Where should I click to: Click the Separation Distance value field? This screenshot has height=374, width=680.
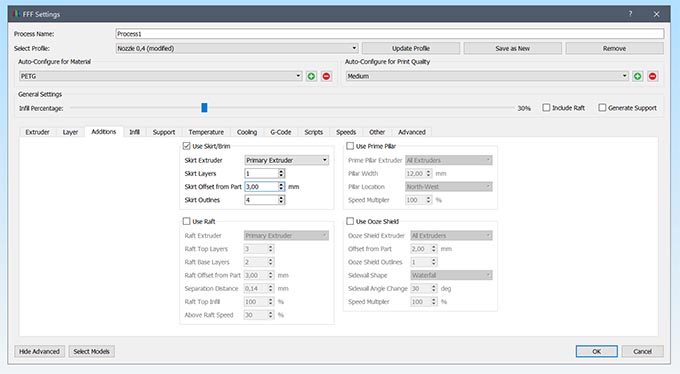(x=255, y=289)
